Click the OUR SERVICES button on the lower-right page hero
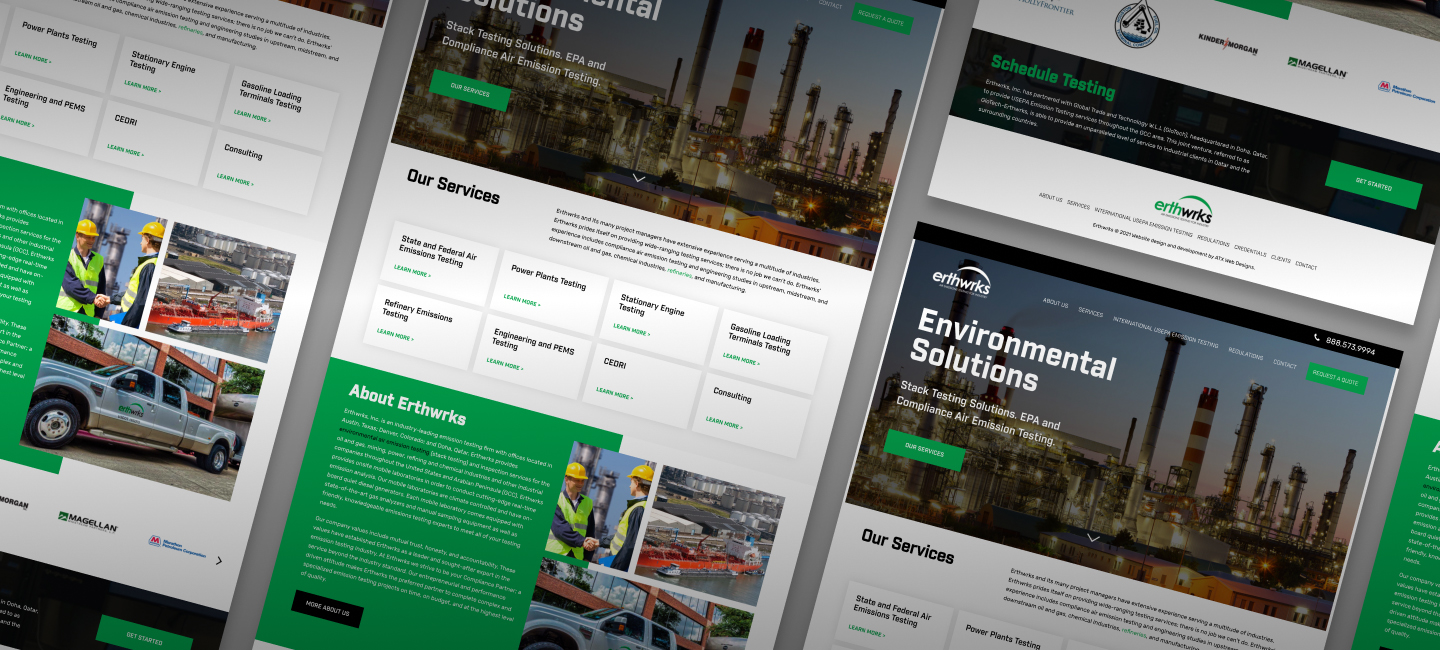 [924, 450]
